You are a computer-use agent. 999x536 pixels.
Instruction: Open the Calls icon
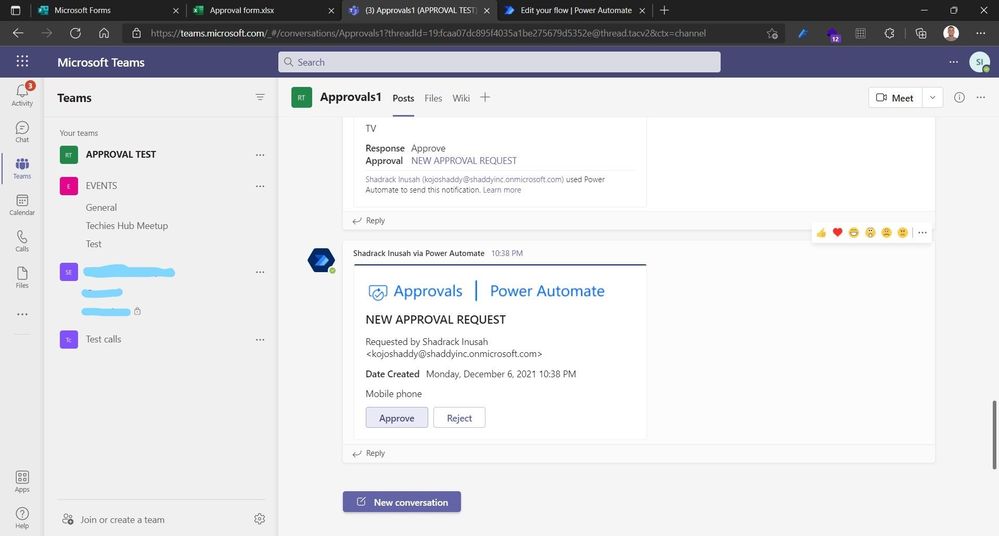tap(22, 241)
